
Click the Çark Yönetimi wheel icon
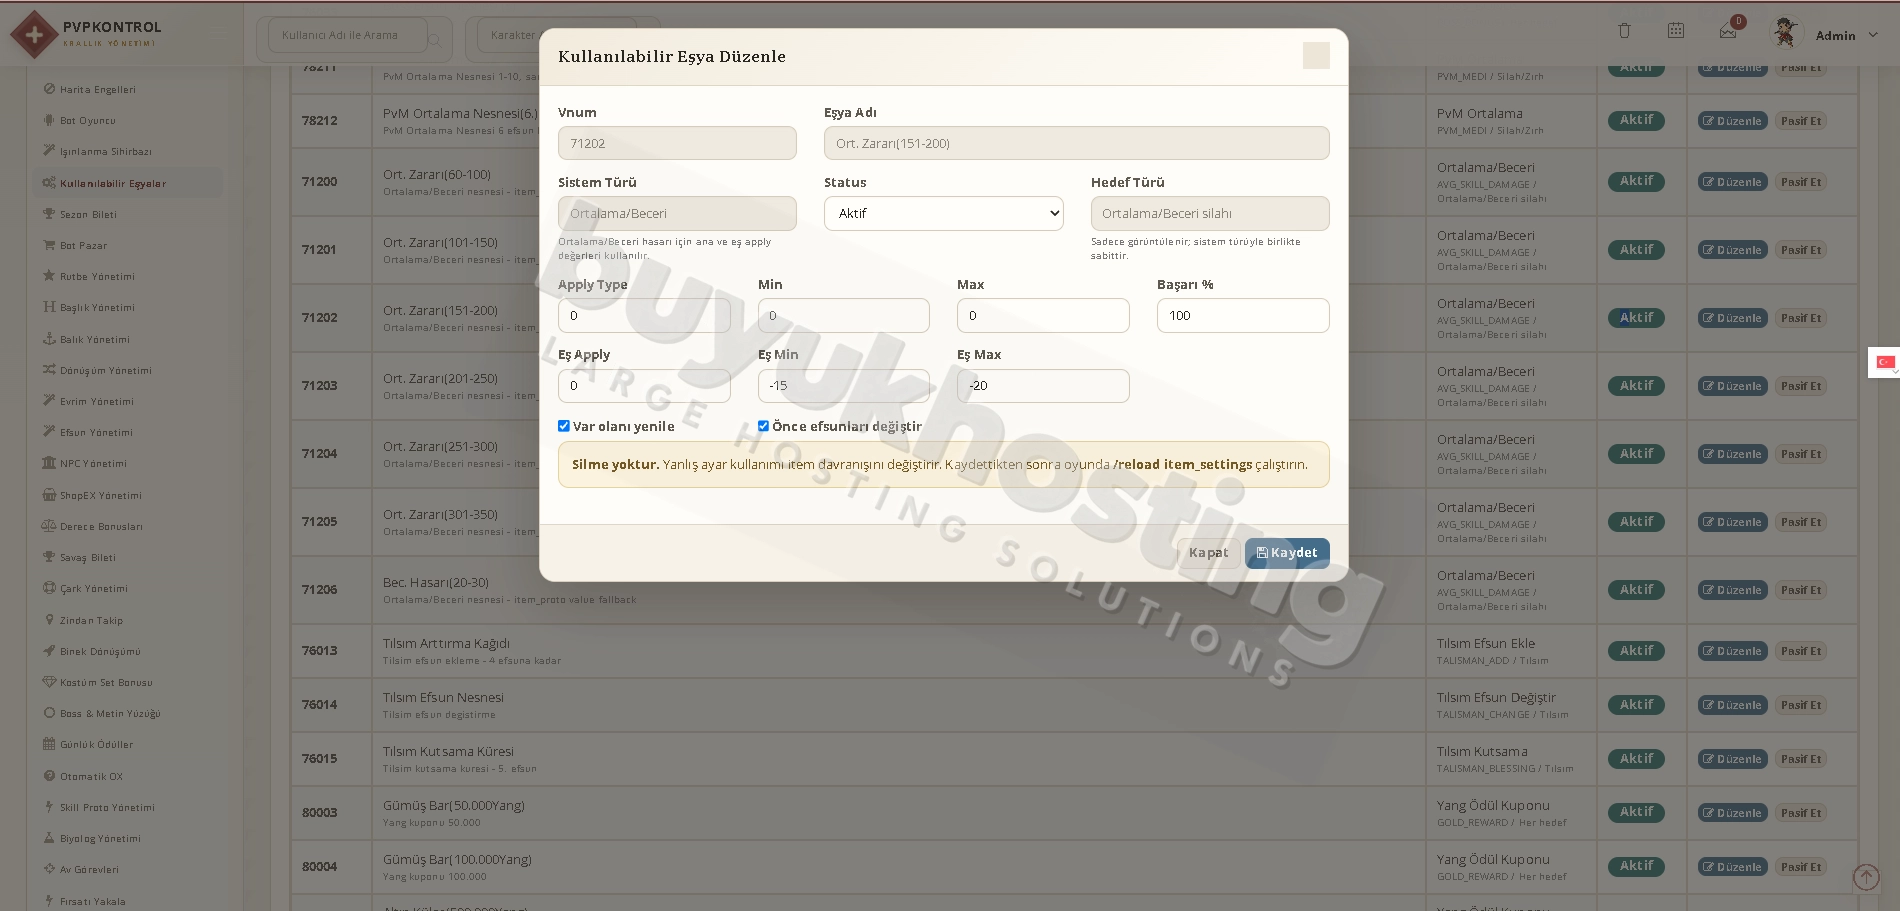(49, 588)
